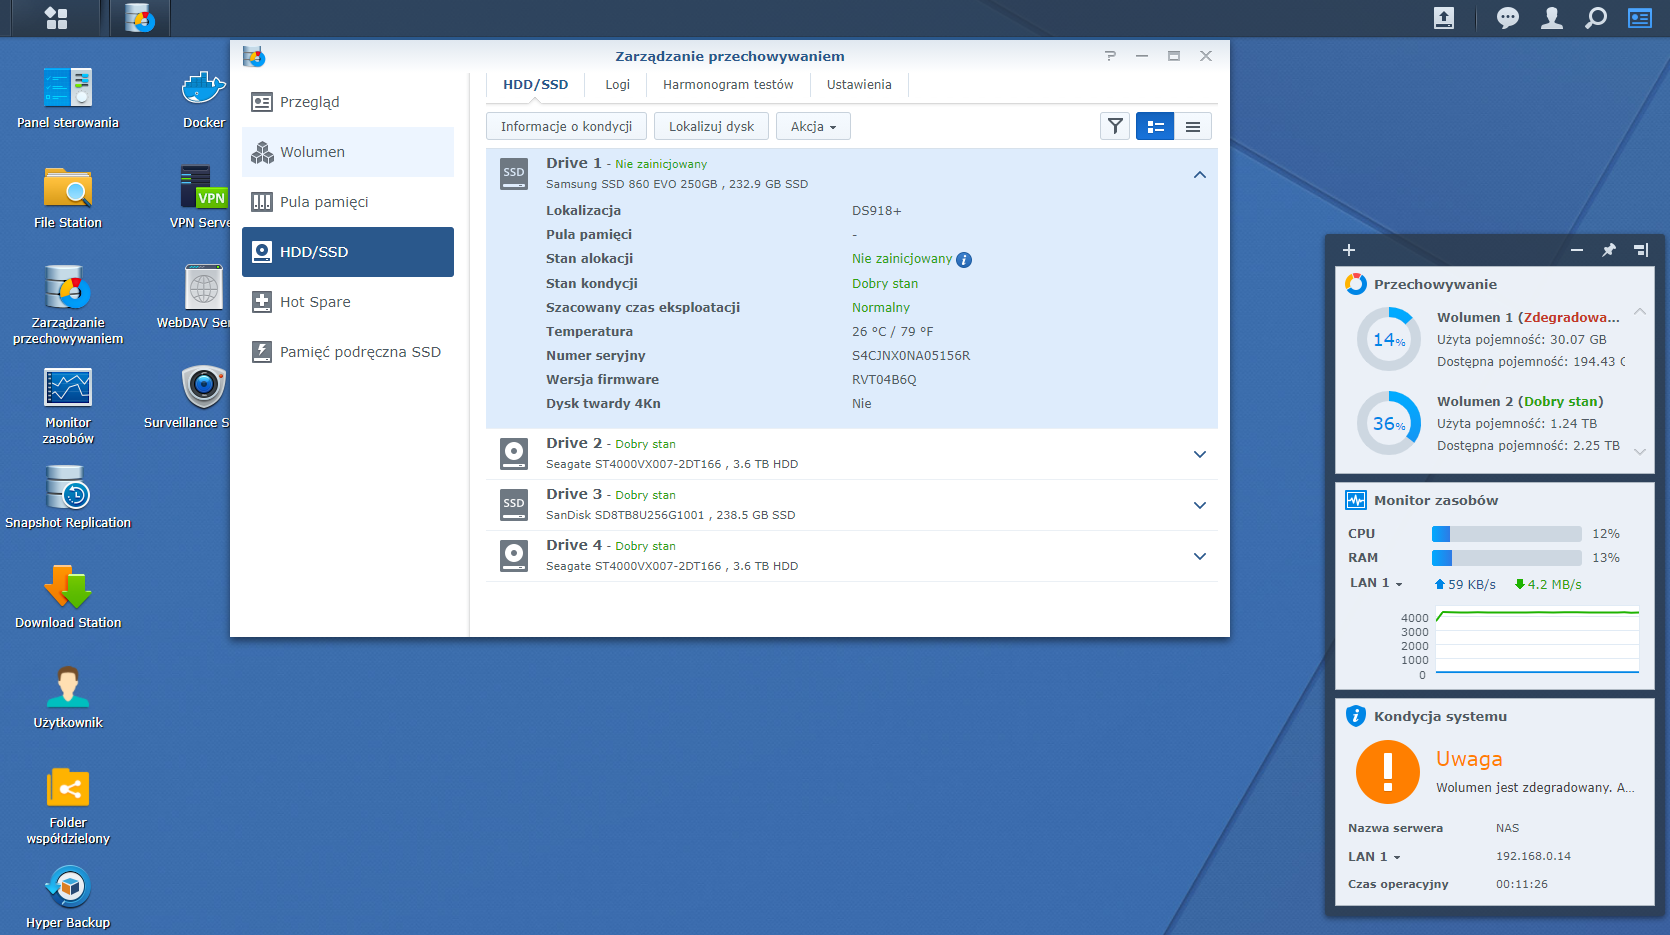The image size is (1670, 935).
Task: Switch to the Logi tab
Action: (617, 85)
